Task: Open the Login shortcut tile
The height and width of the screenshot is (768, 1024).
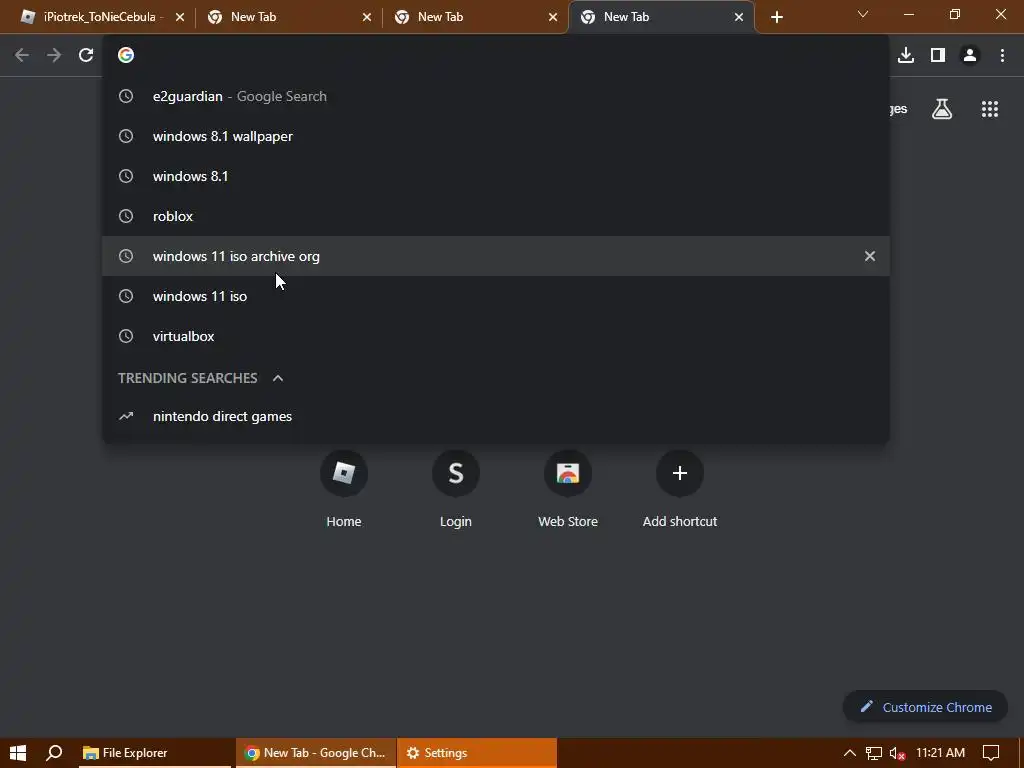Action: point(456,490)
